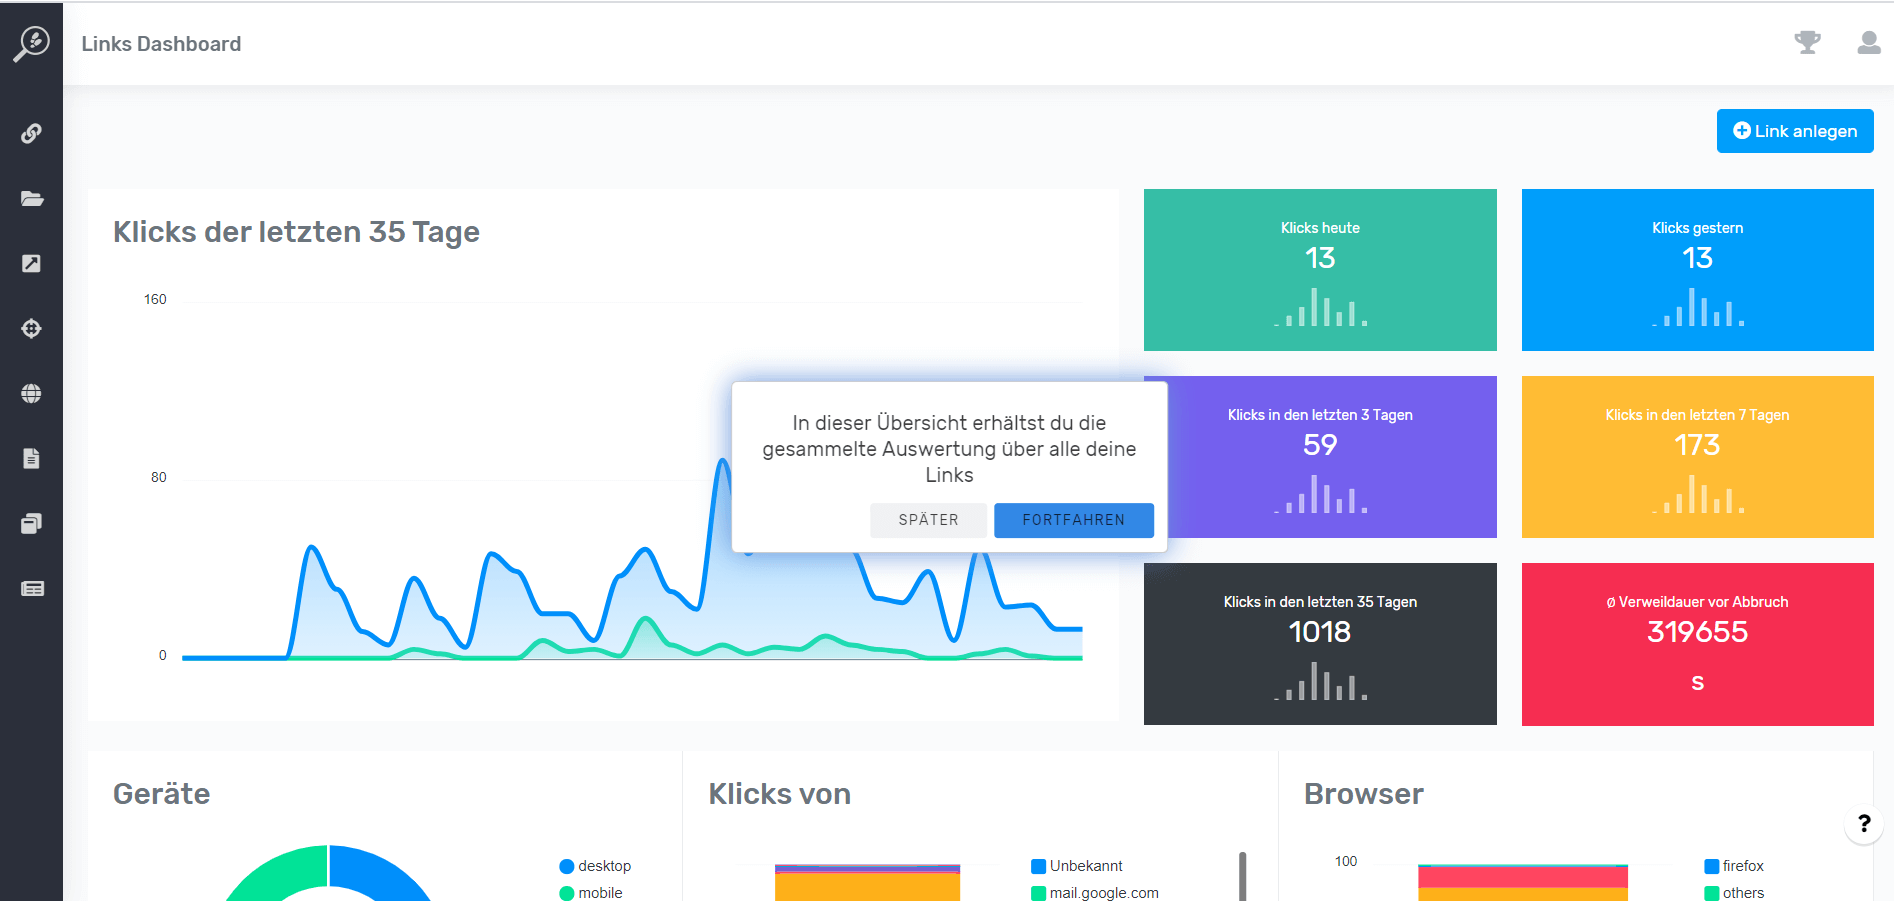This screenshot has width=1894, height=901.
Task: Open the crosshair target sidebar icon
Action: [31, 328]
